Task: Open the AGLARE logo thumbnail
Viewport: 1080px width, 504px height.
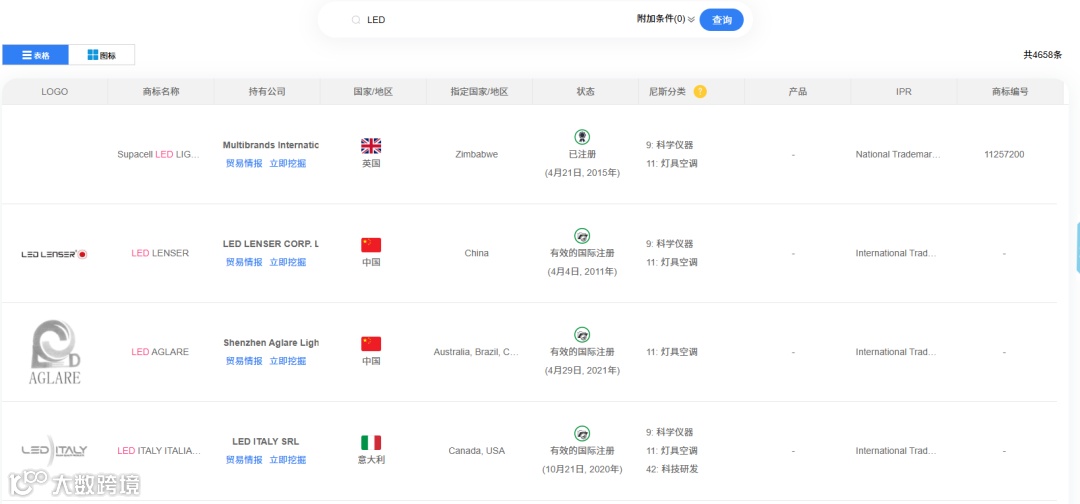Action: pos(54,352)
